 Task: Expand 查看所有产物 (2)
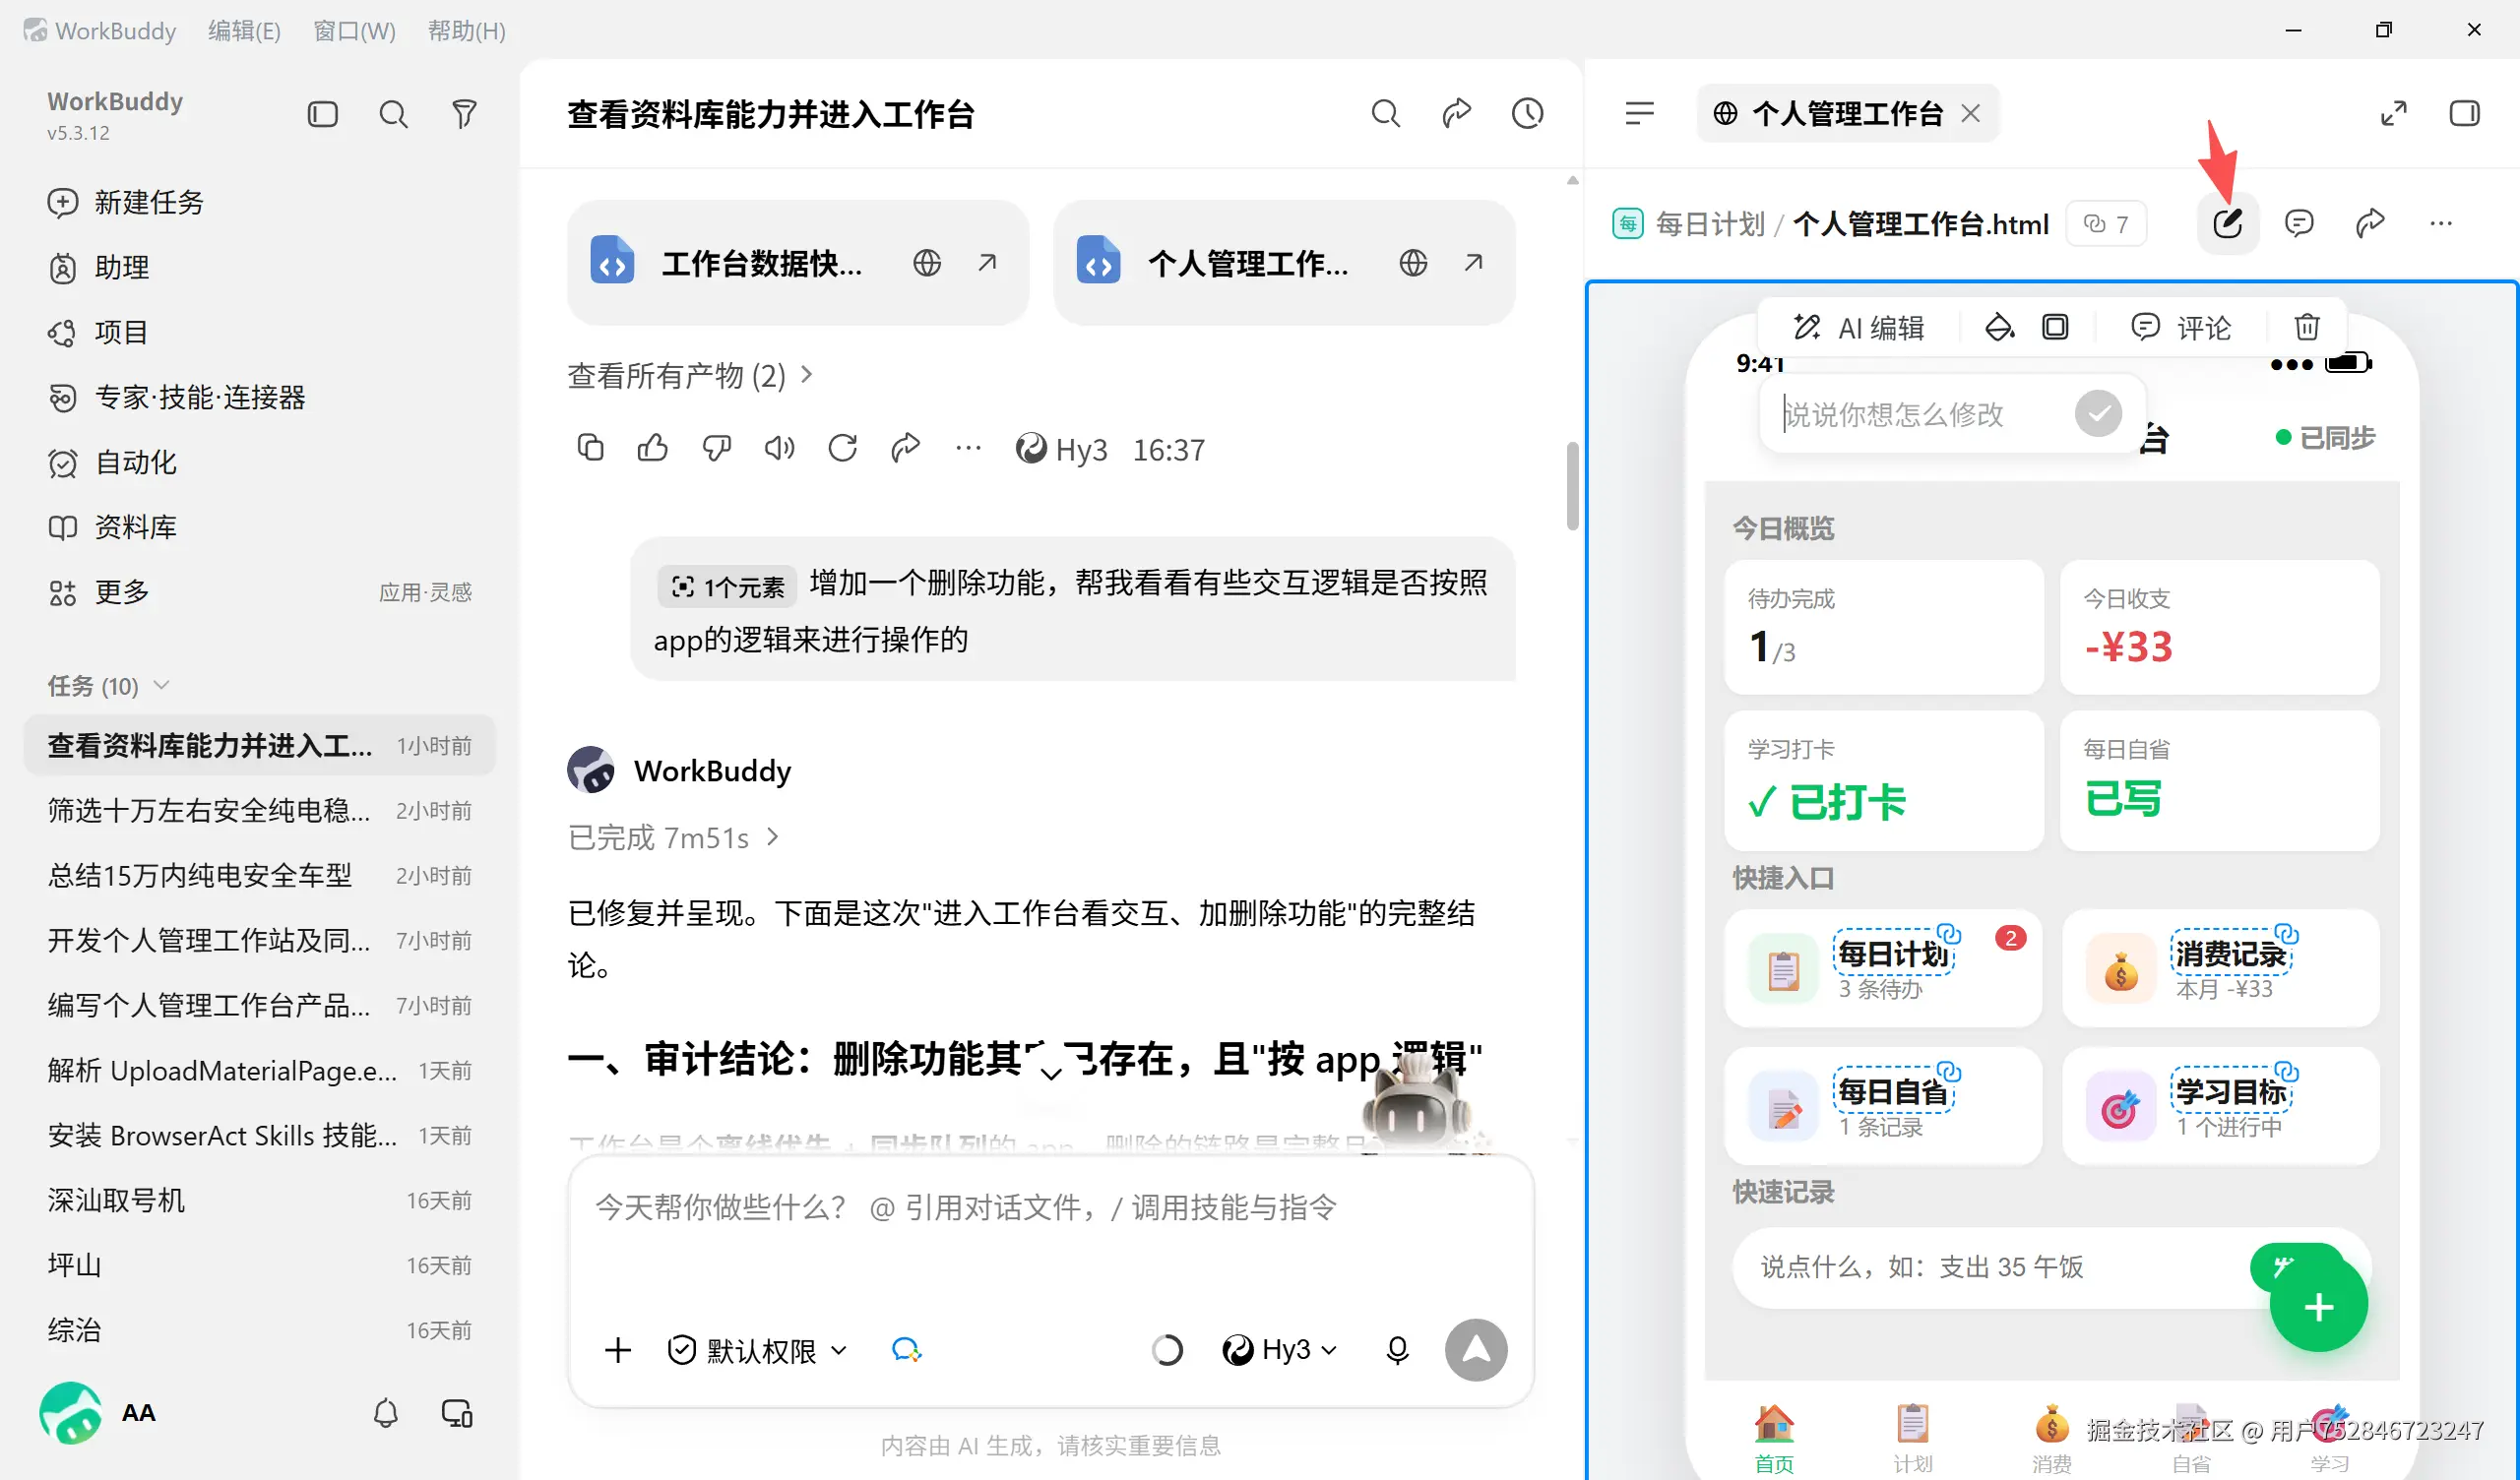(x=691, y=375)
